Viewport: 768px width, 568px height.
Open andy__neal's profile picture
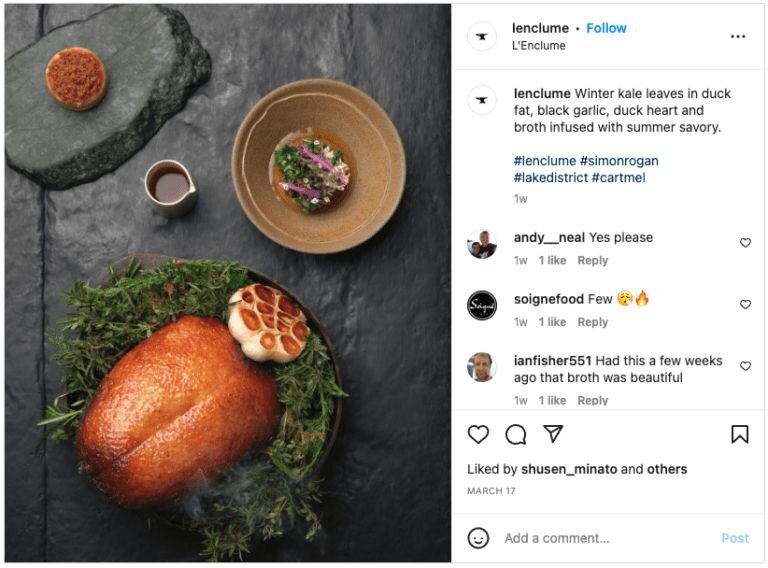pyautogui.click(x=482, y=245)
